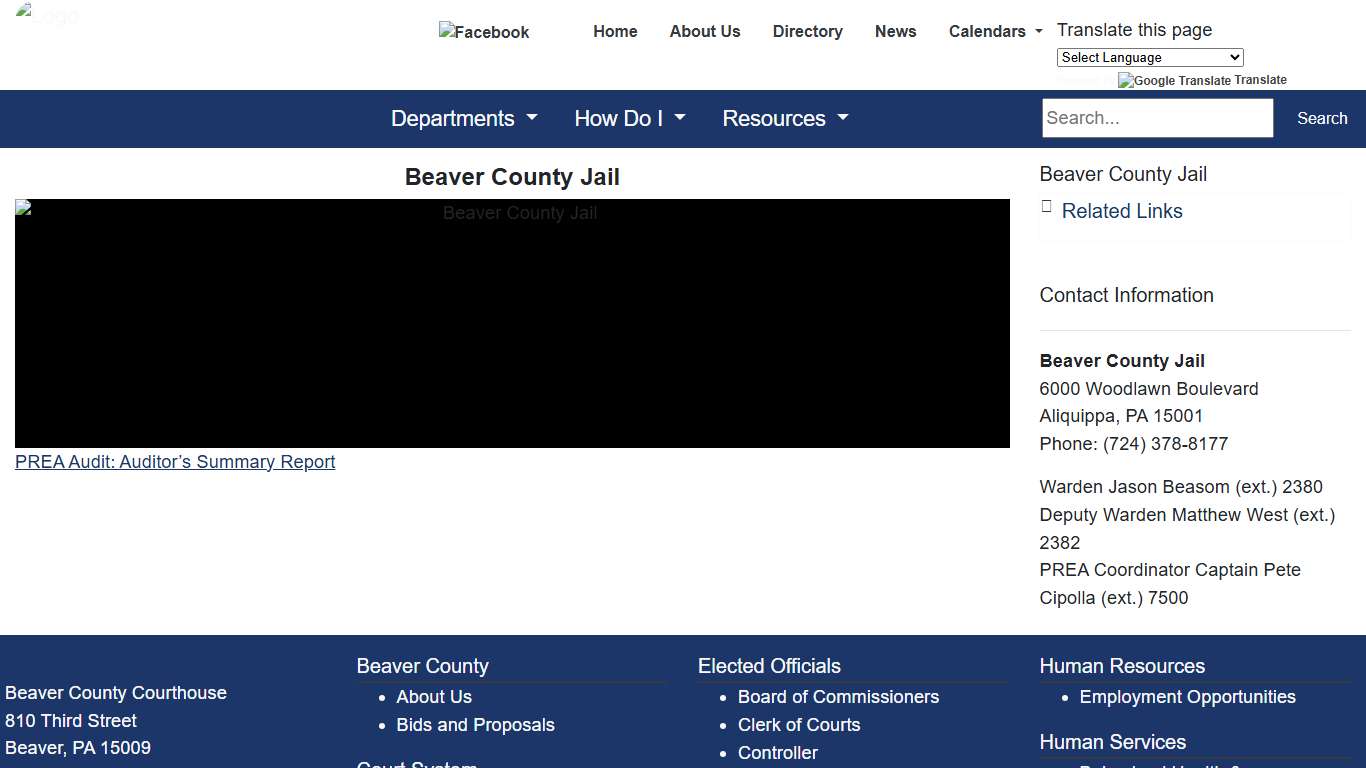Open the Directory page
The height and width of the screenshot is (768, 1366).
(x=807, y=31)
